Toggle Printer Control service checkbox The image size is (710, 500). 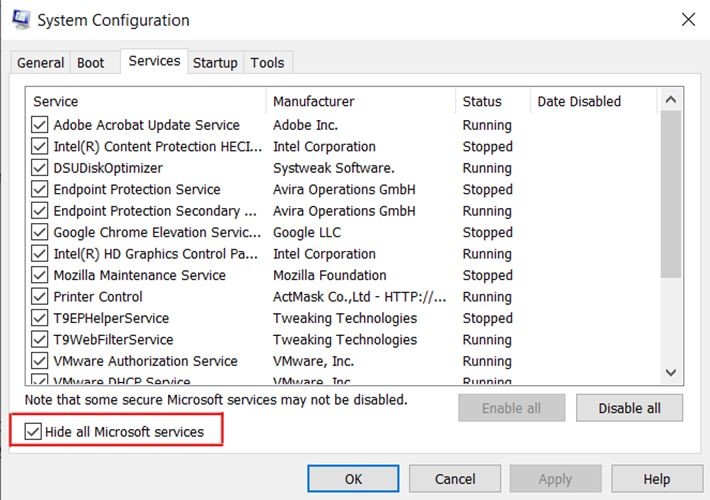(40, 297)
